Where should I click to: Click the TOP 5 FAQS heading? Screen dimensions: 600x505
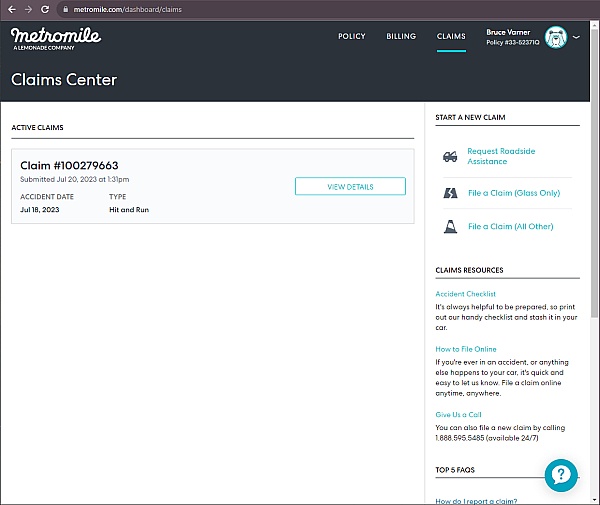pyautogui.click(x=455, y=470)
